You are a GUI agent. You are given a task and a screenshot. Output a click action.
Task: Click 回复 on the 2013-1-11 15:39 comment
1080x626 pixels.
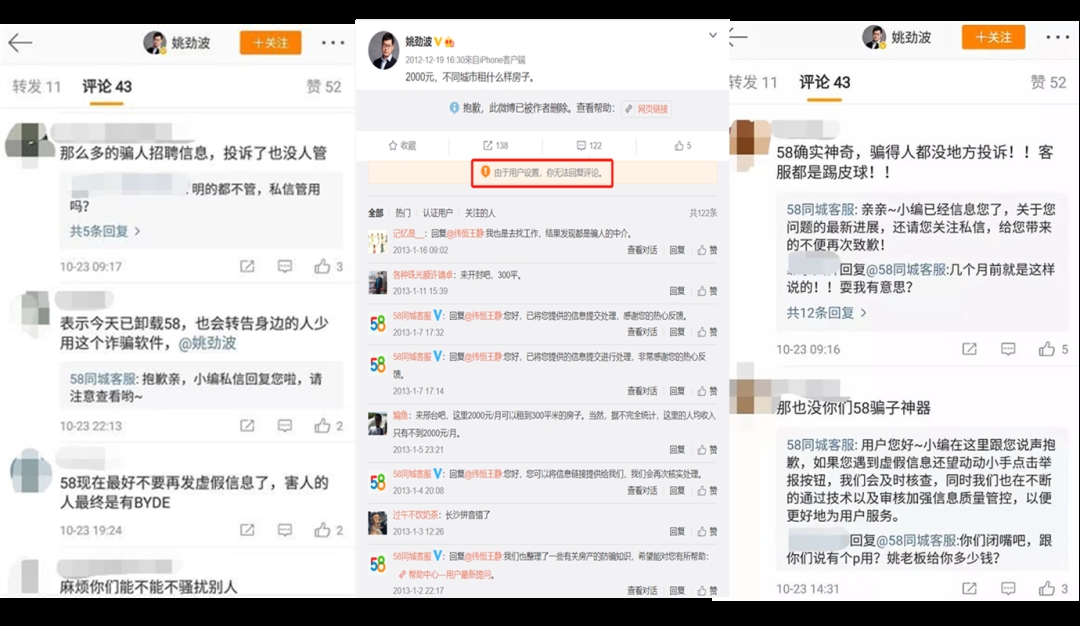(x=677, y=291)
